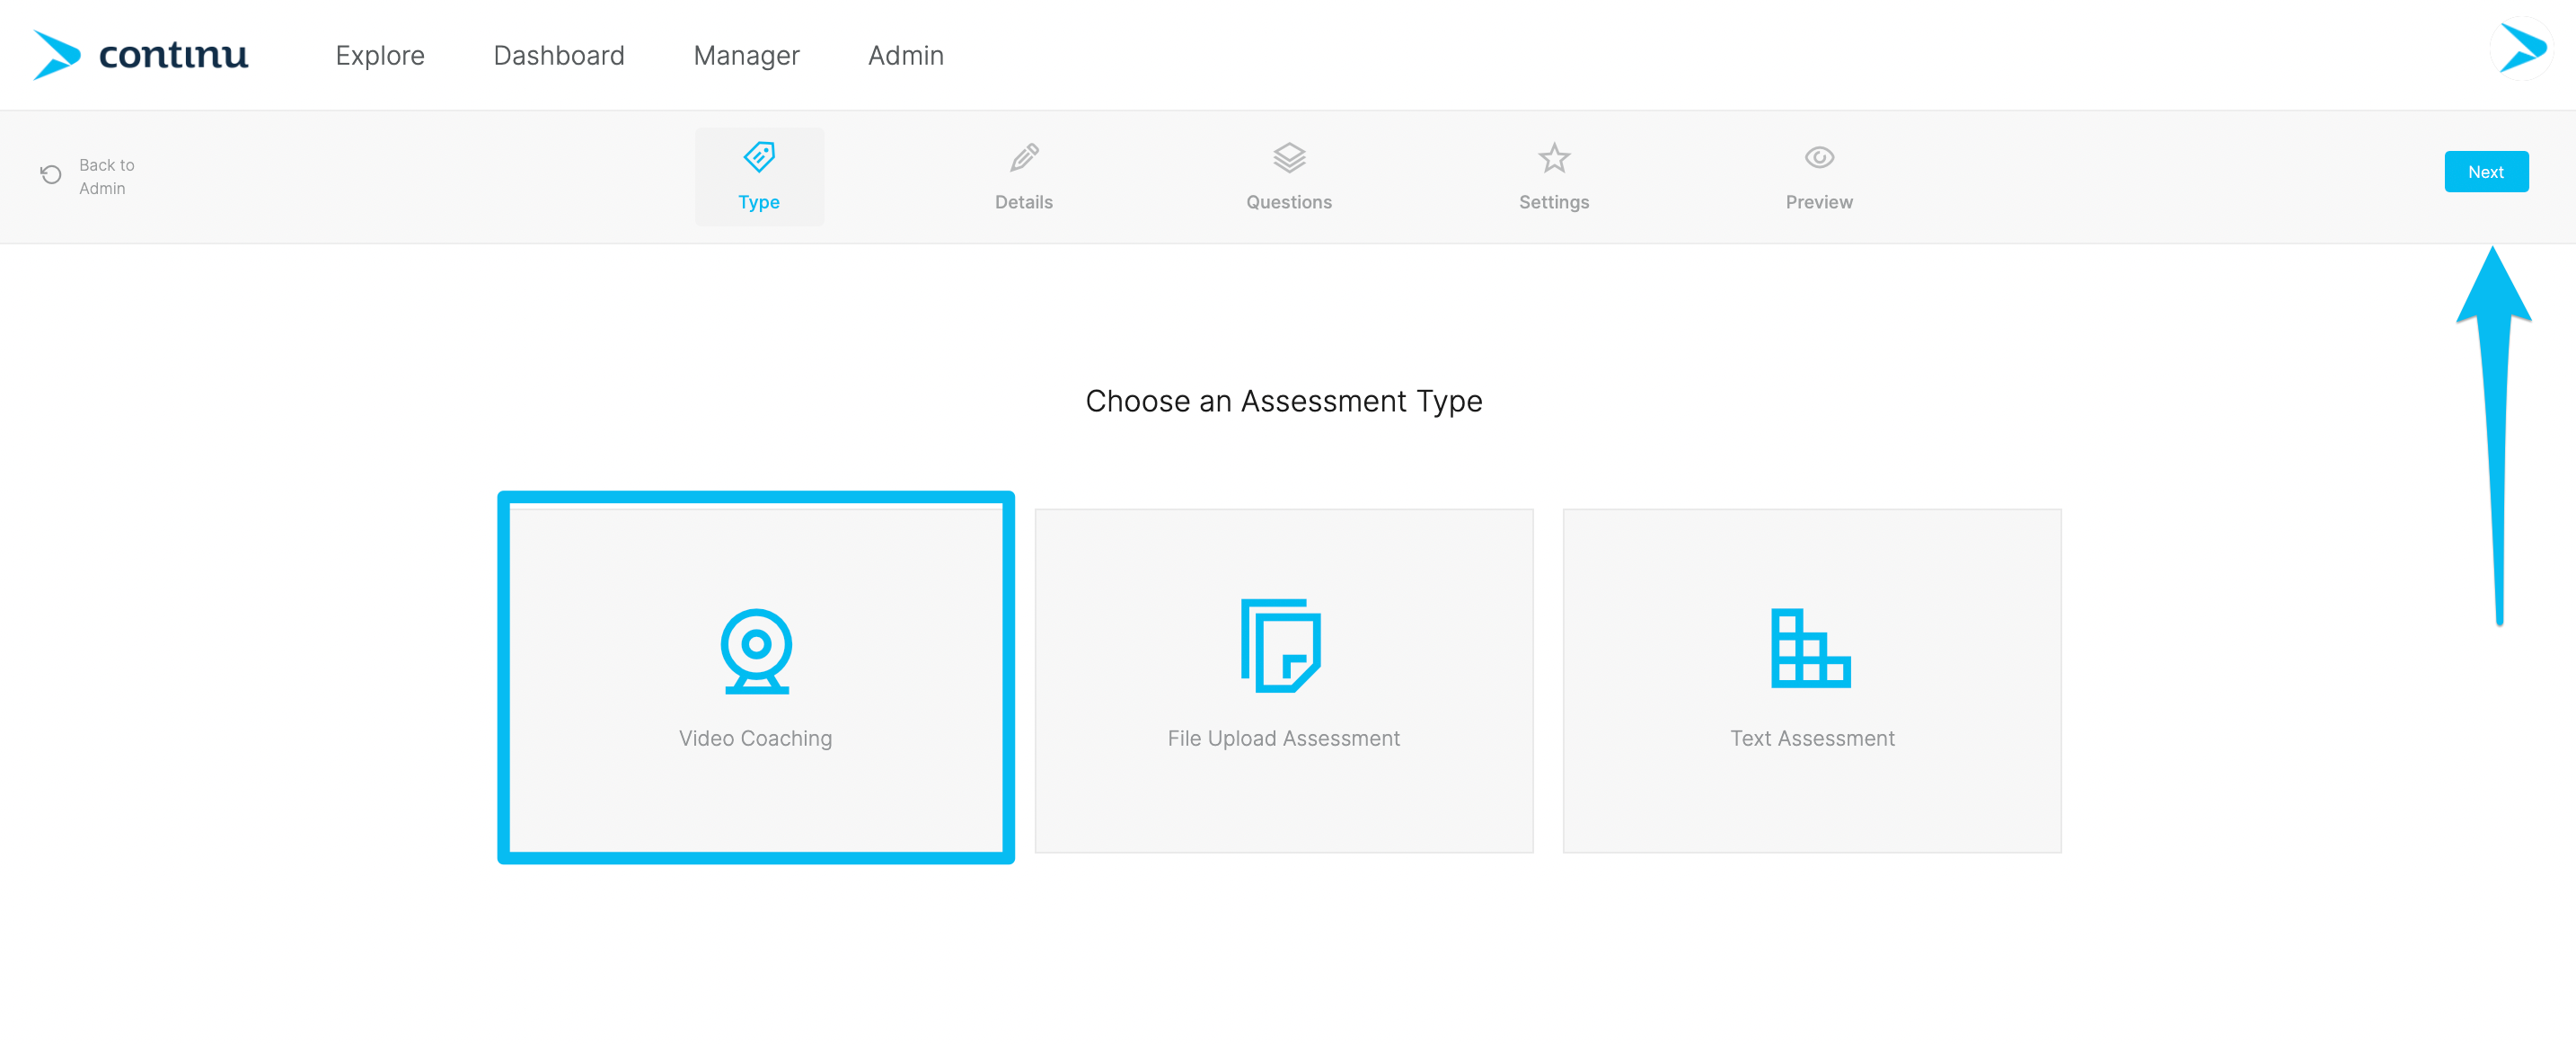Viewport: 2576px width, 1044px height.
Task: Switch to the Preview step label
Action: (1819, 202)
